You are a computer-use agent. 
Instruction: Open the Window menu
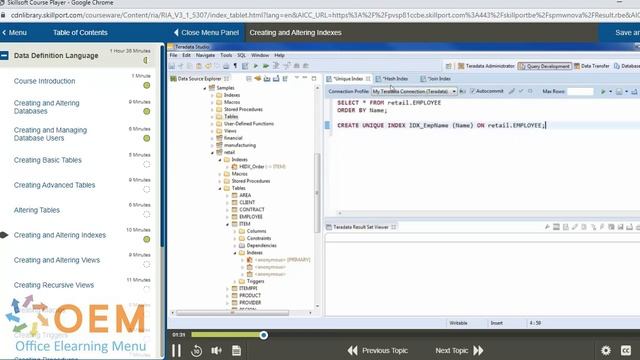point(260,55)
